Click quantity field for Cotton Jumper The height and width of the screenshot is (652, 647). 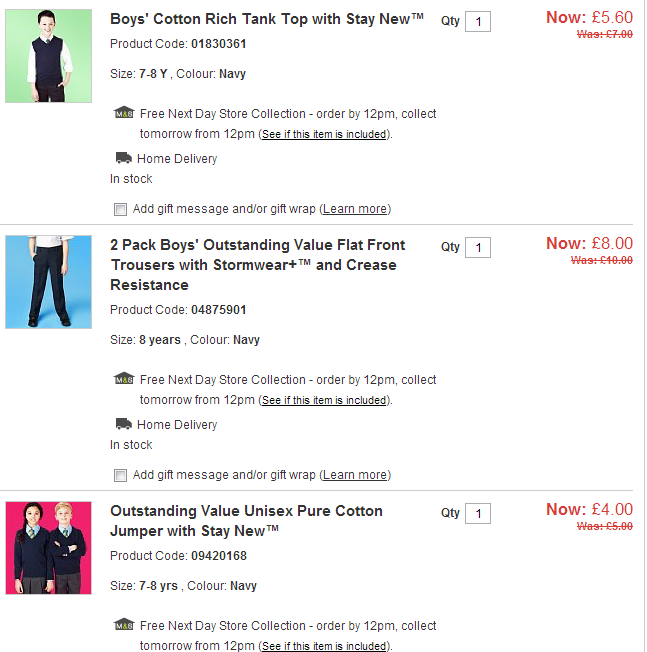click(x=478, y=514)
